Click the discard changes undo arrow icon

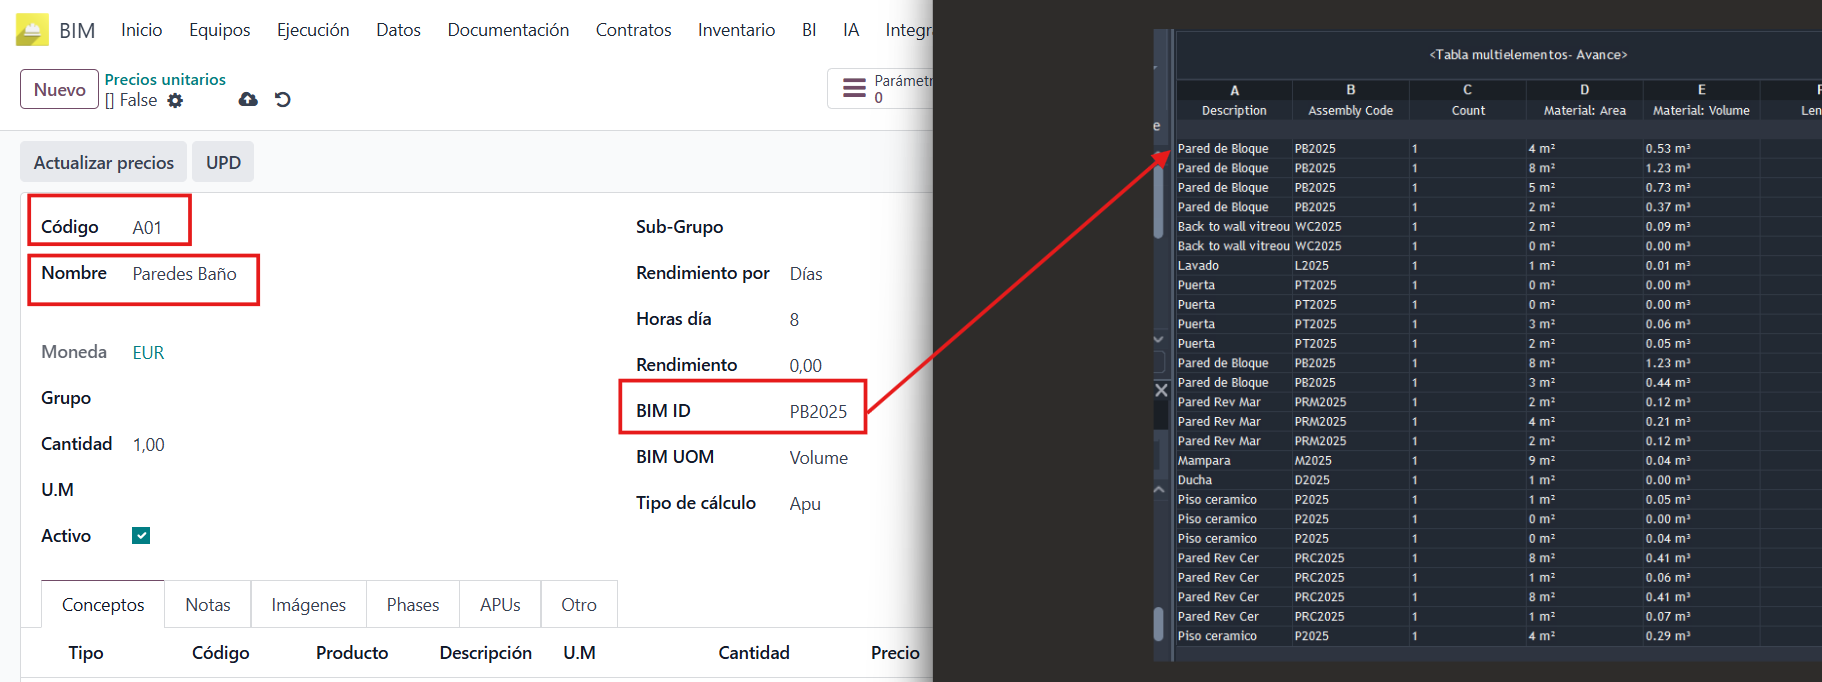[x=283, y=99]
